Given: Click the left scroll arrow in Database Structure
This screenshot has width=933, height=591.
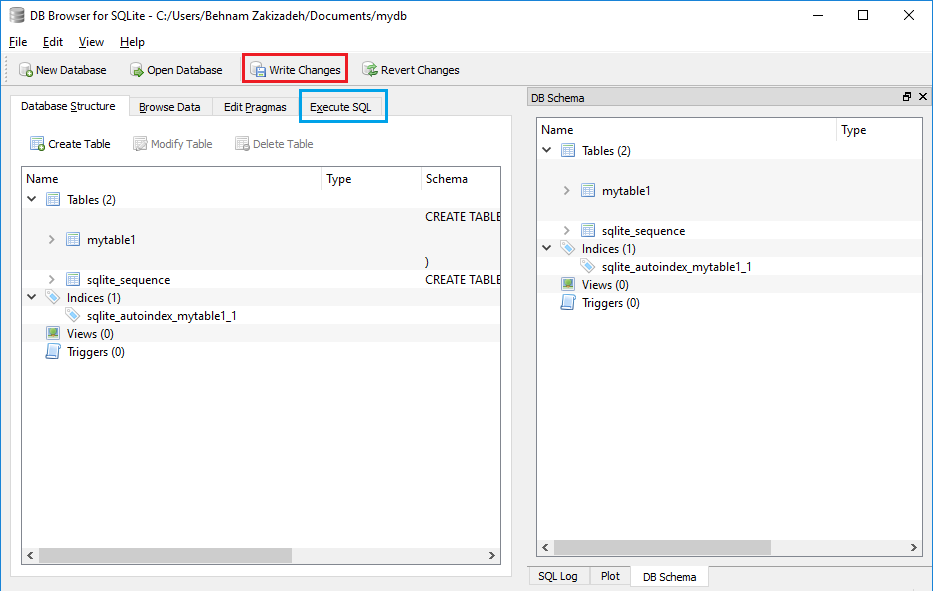Looking at the screenshot, I should [30, 555].
